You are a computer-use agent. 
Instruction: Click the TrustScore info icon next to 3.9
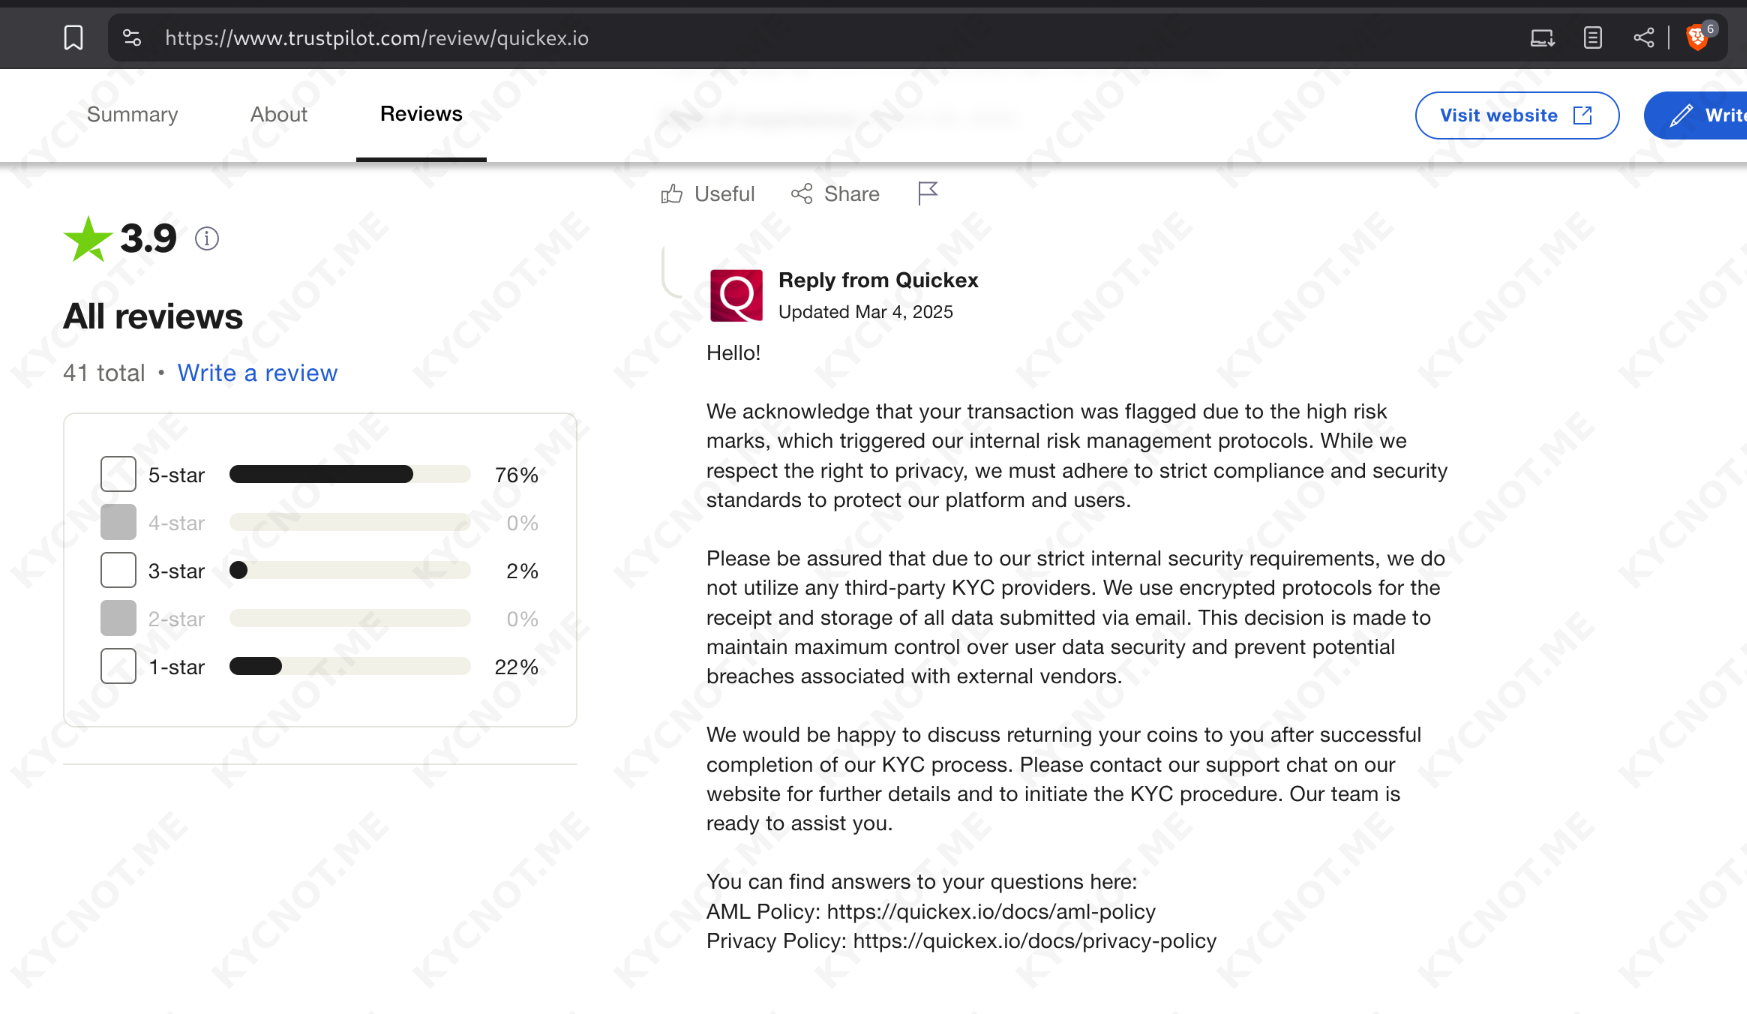pos(207,238)
